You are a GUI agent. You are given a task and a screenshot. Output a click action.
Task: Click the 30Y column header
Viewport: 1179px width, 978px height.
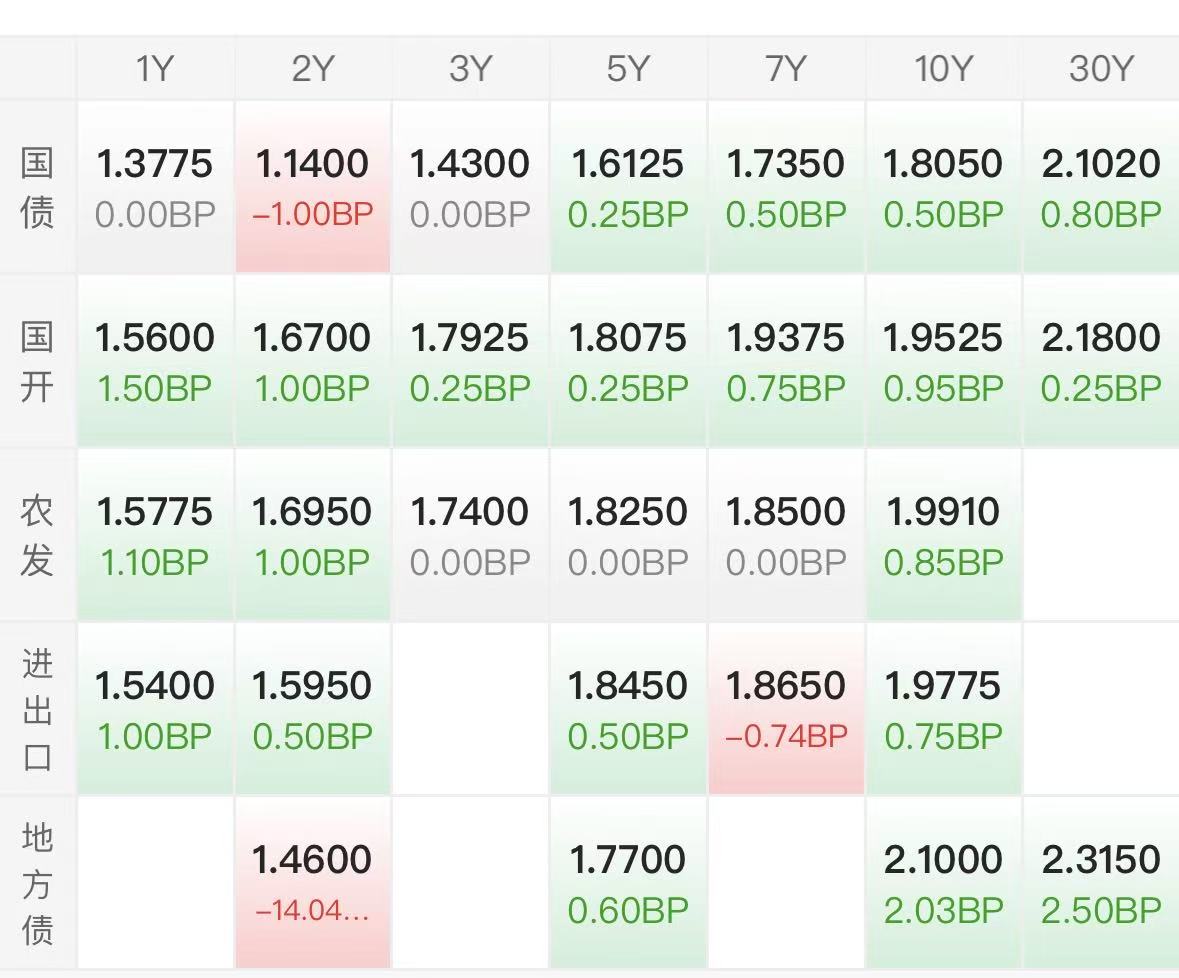tap(1101, 68)
